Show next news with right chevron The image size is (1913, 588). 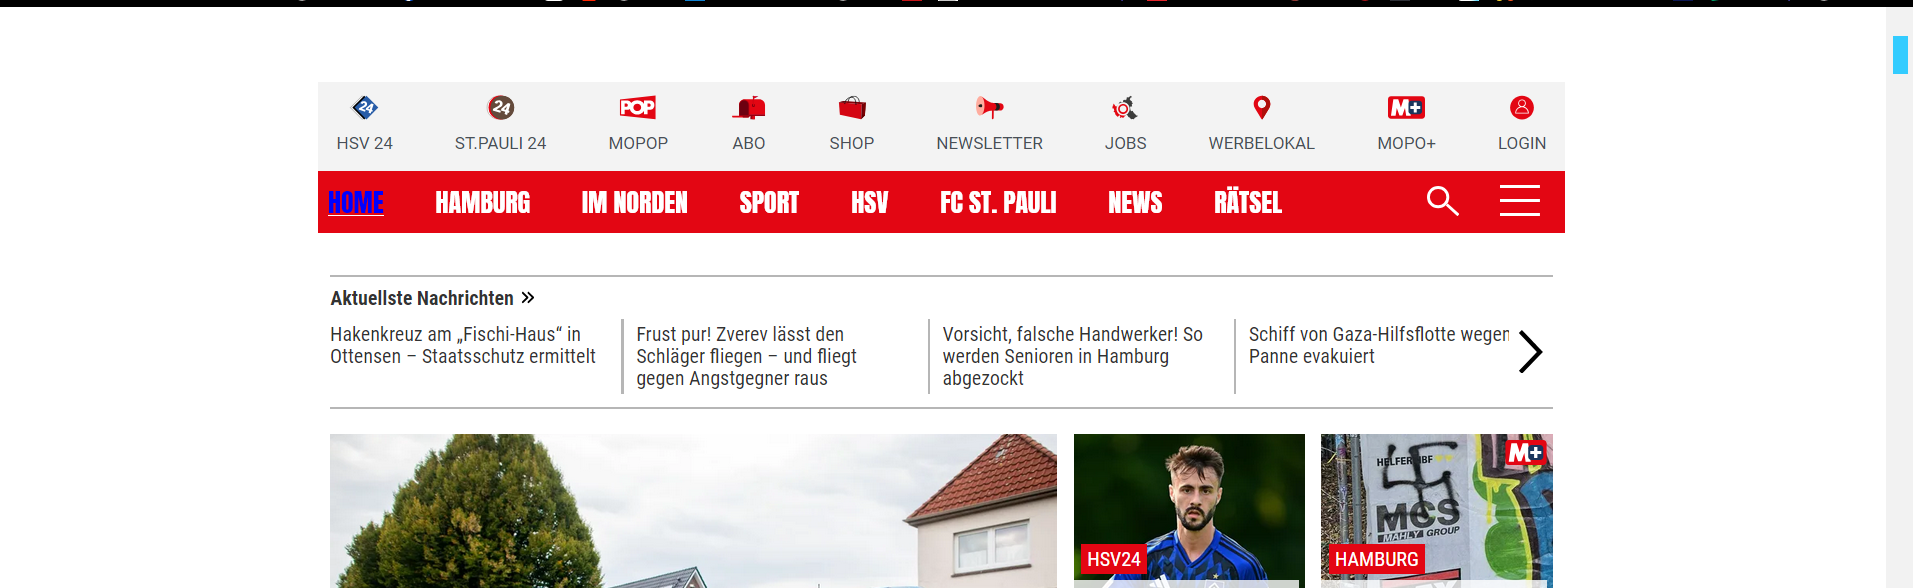click(x=1530, y=352)
